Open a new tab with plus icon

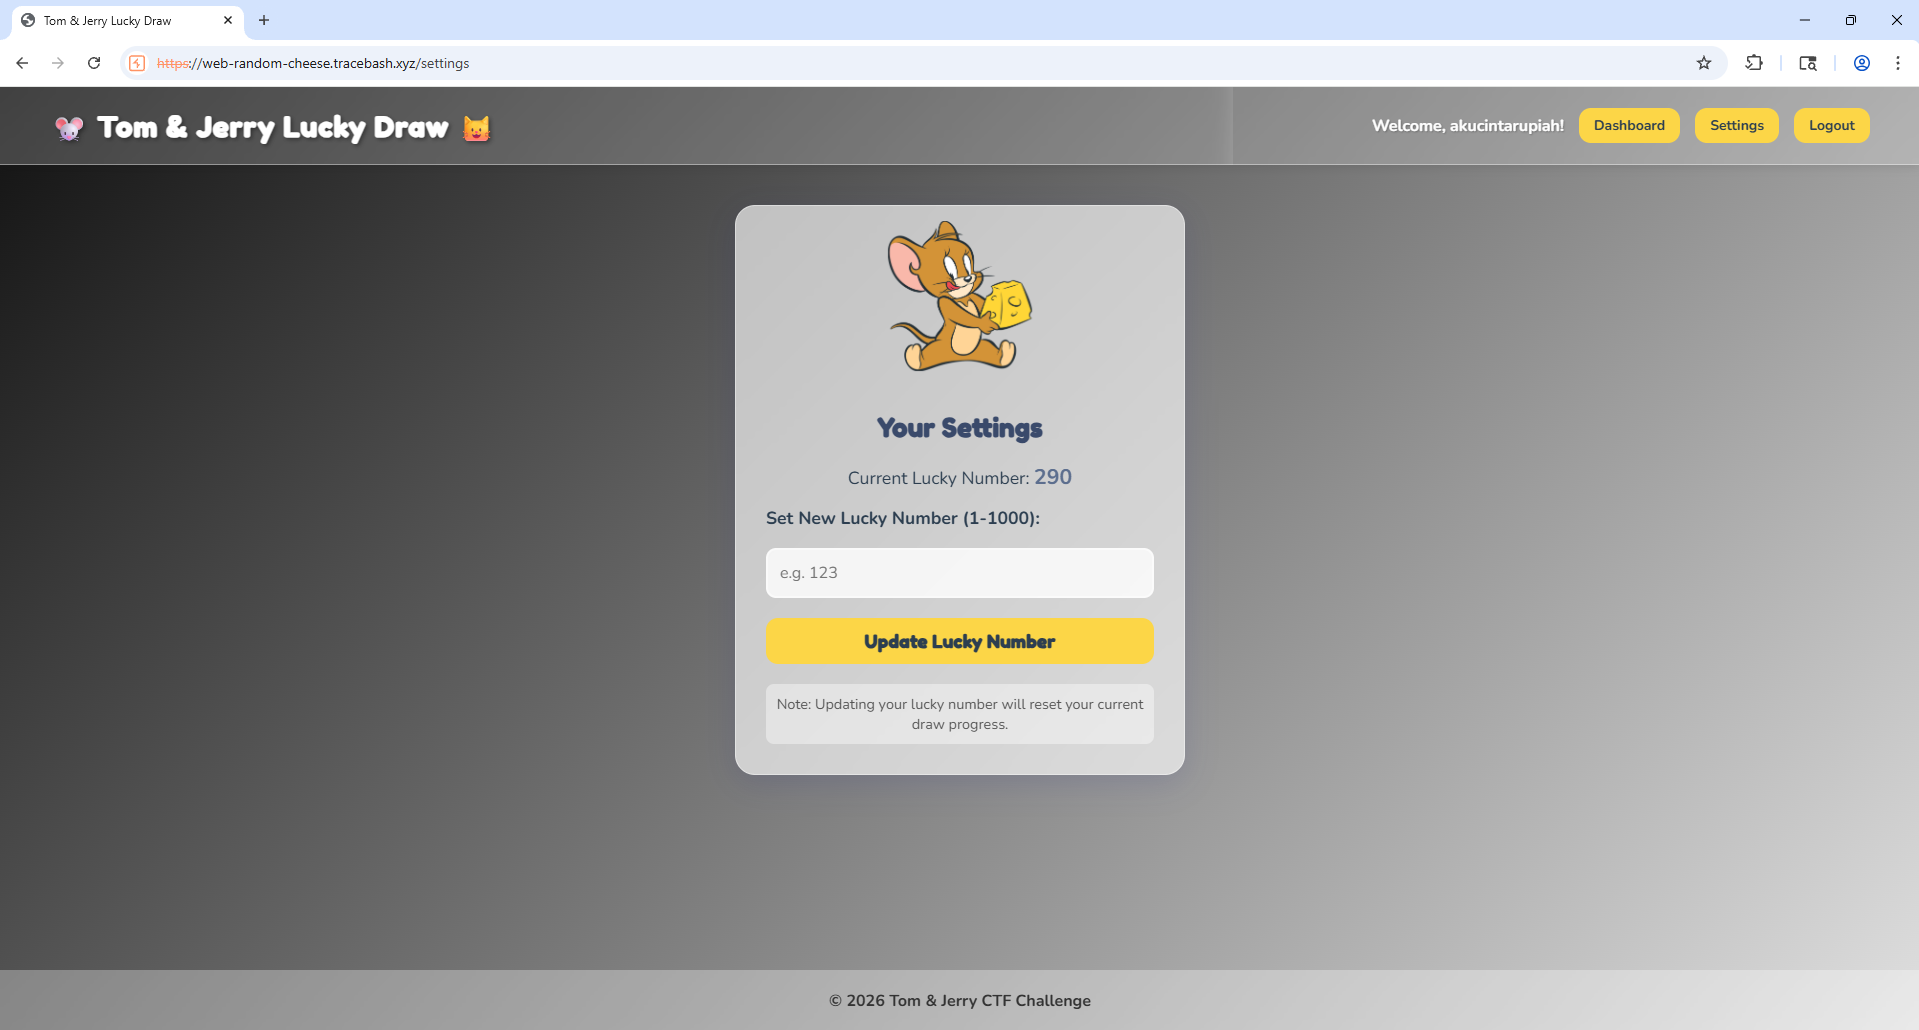[264, 20]
